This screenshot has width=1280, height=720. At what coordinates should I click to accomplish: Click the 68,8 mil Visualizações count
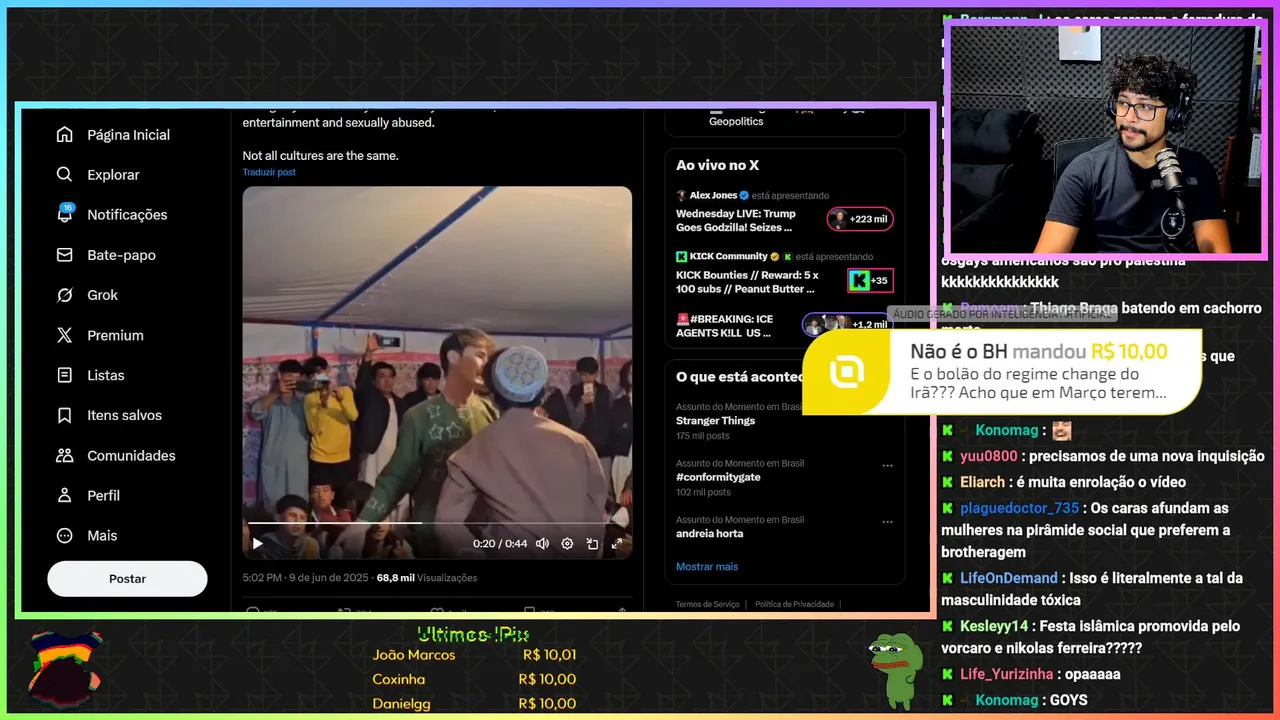[x=427, y=578]
